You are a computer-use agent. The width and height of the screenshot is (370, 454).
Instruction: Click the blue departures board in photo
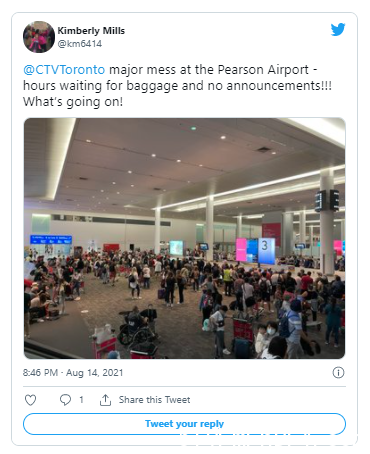pyautogui.click(x=51, y=240)
